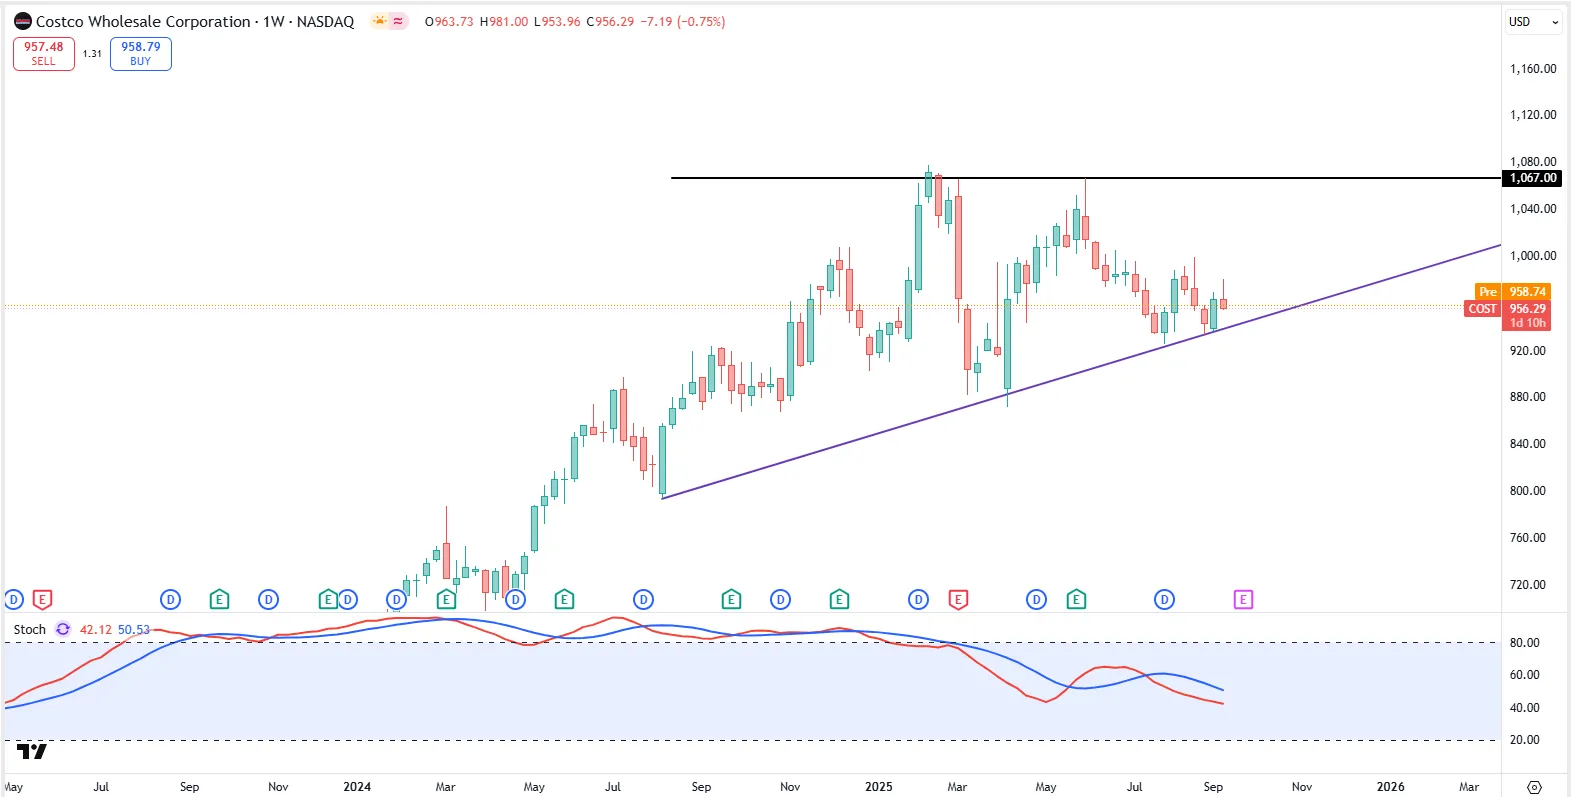
Task: Open the dividend D marker near late April 2024
Action: (x=515, y=600)
